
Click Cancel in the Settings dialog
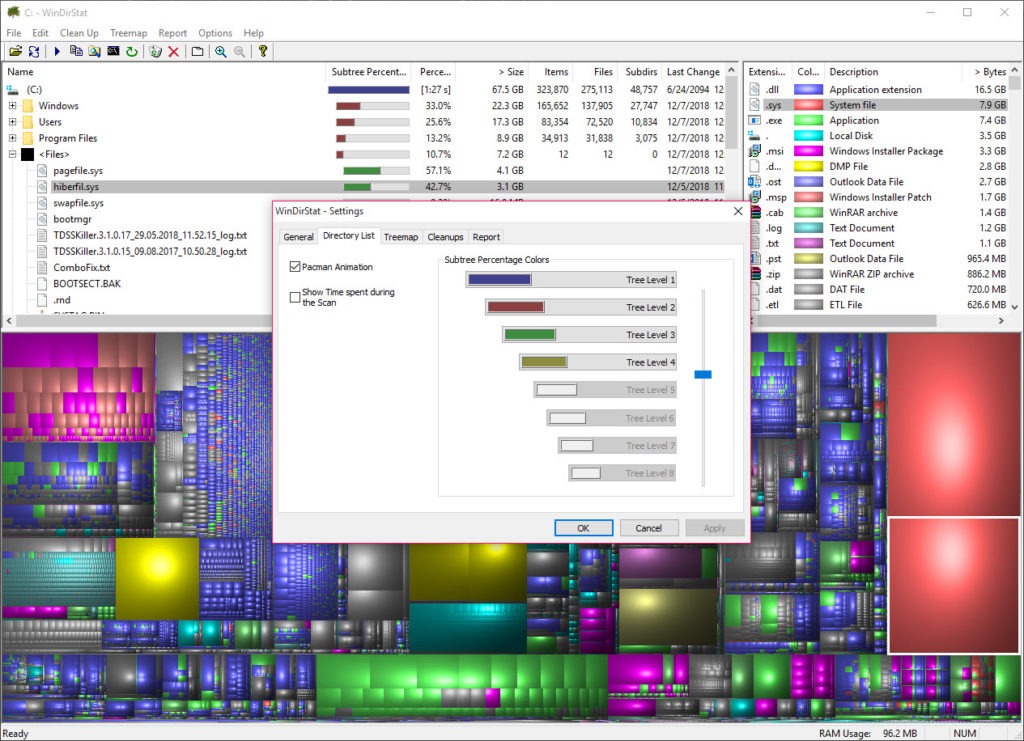tap(648, 528)
